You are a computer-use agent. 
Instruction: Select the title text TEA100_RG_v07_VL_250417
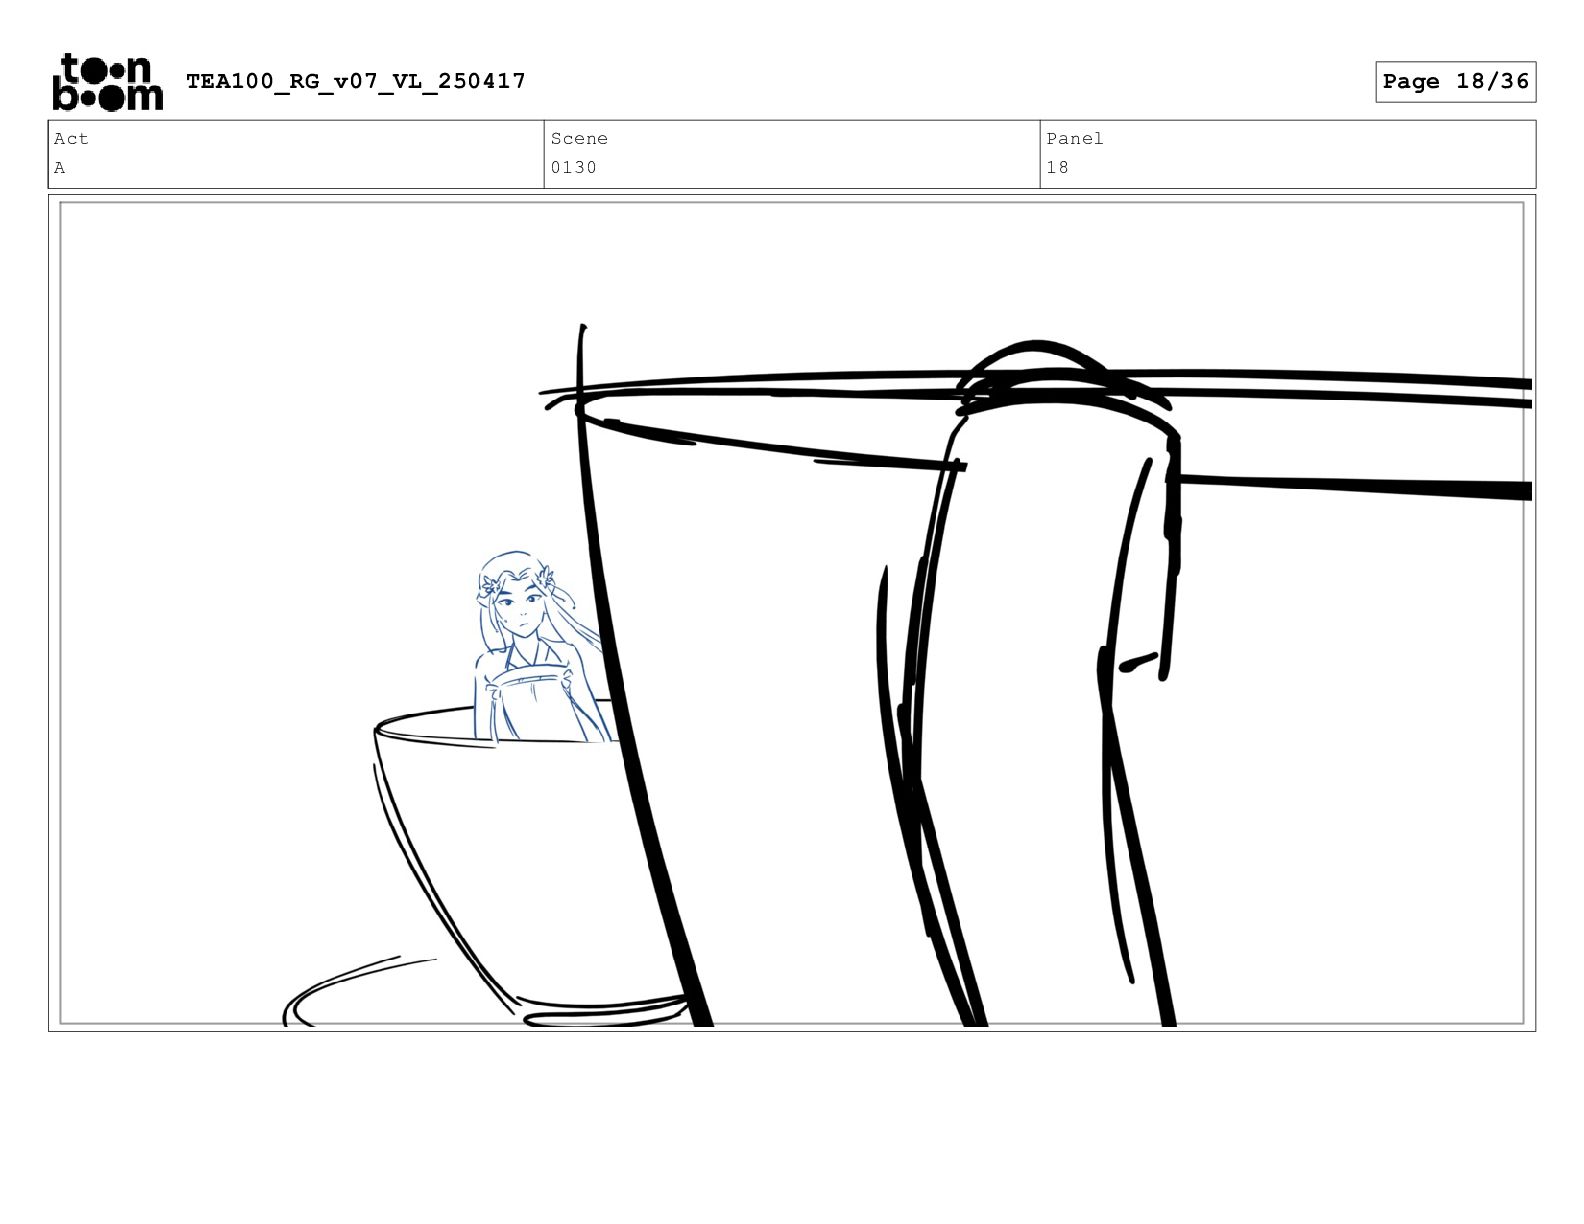point(356,81)
